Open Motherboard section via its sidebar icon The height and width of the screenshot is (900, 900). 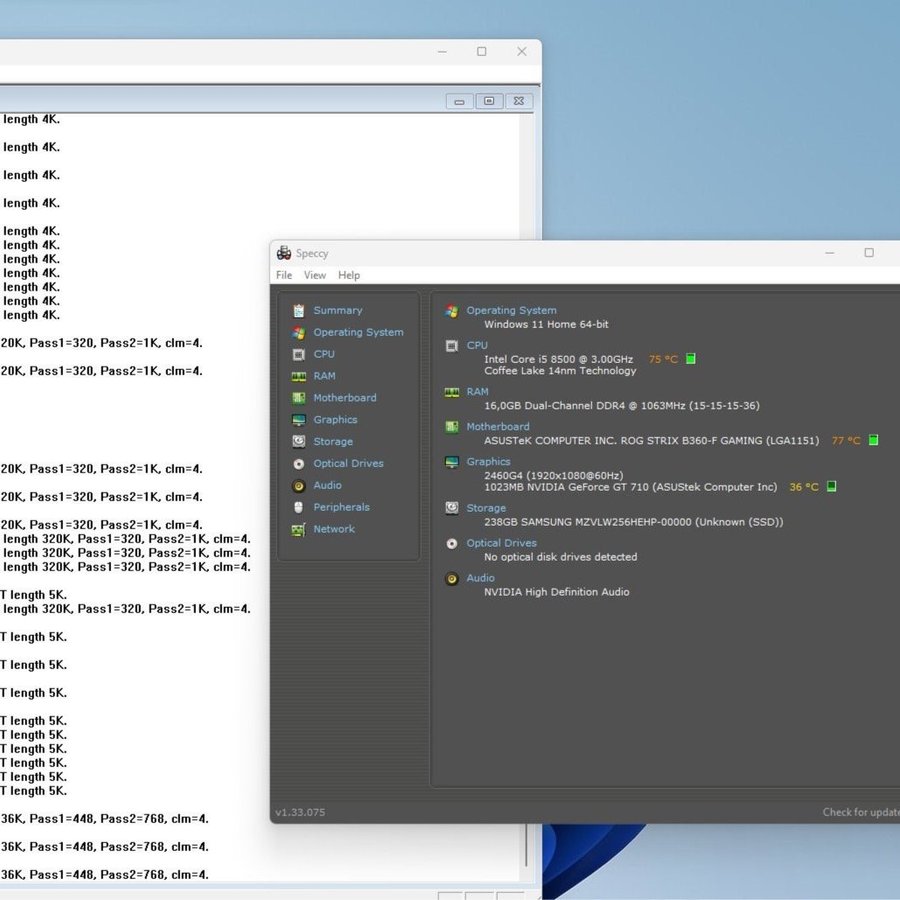point(298,398)
